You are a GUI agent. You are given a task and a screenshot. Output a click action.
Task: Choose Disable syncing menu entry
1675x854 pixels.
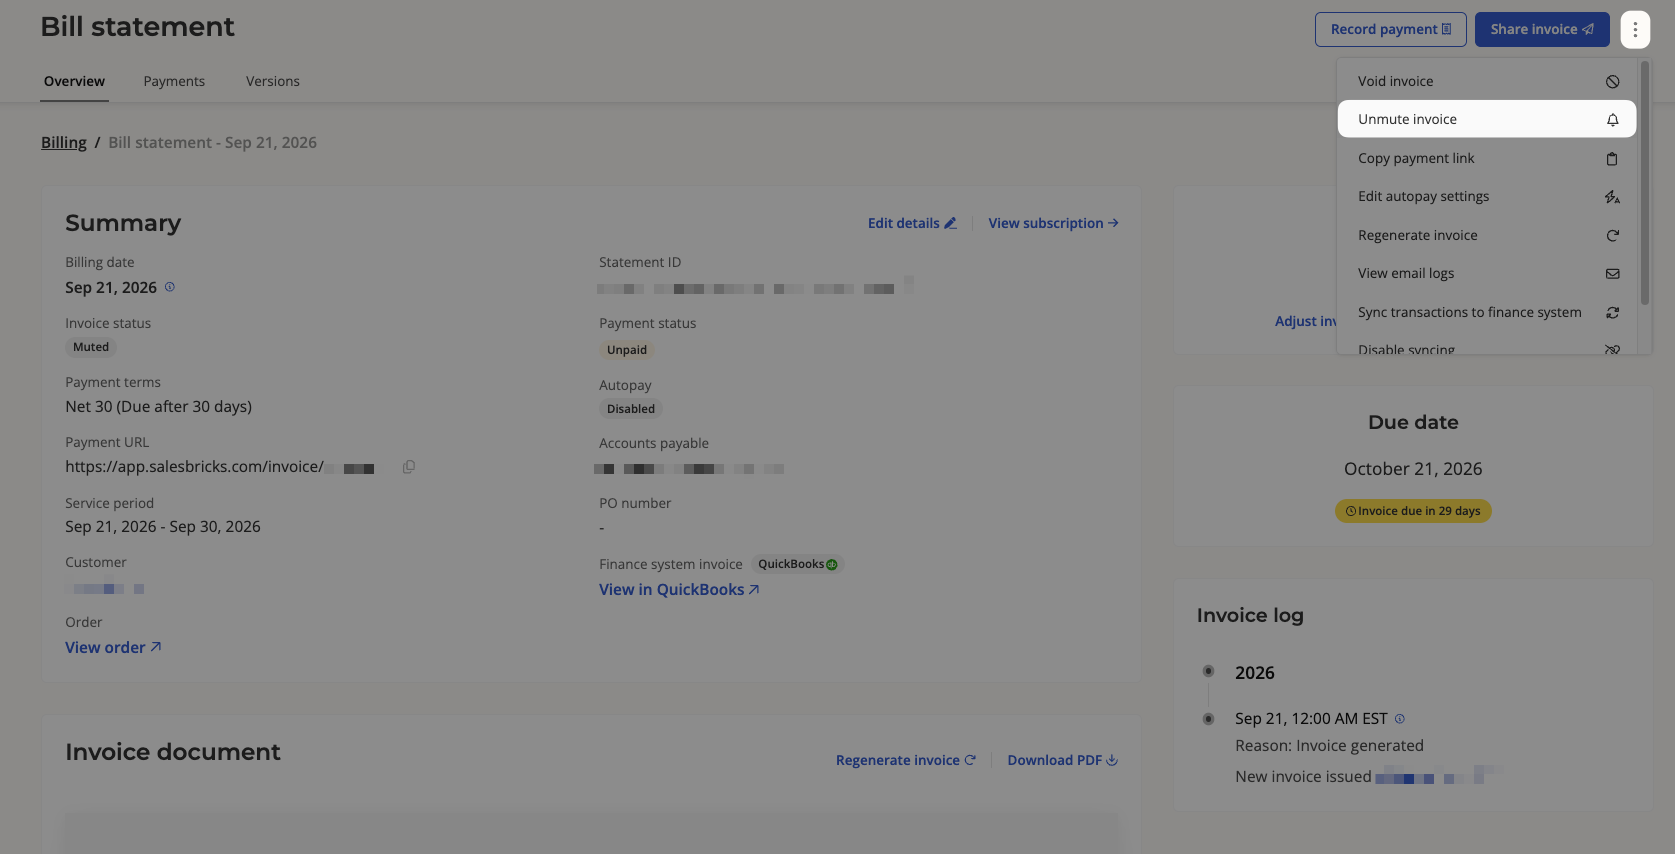pos(1487,347)
